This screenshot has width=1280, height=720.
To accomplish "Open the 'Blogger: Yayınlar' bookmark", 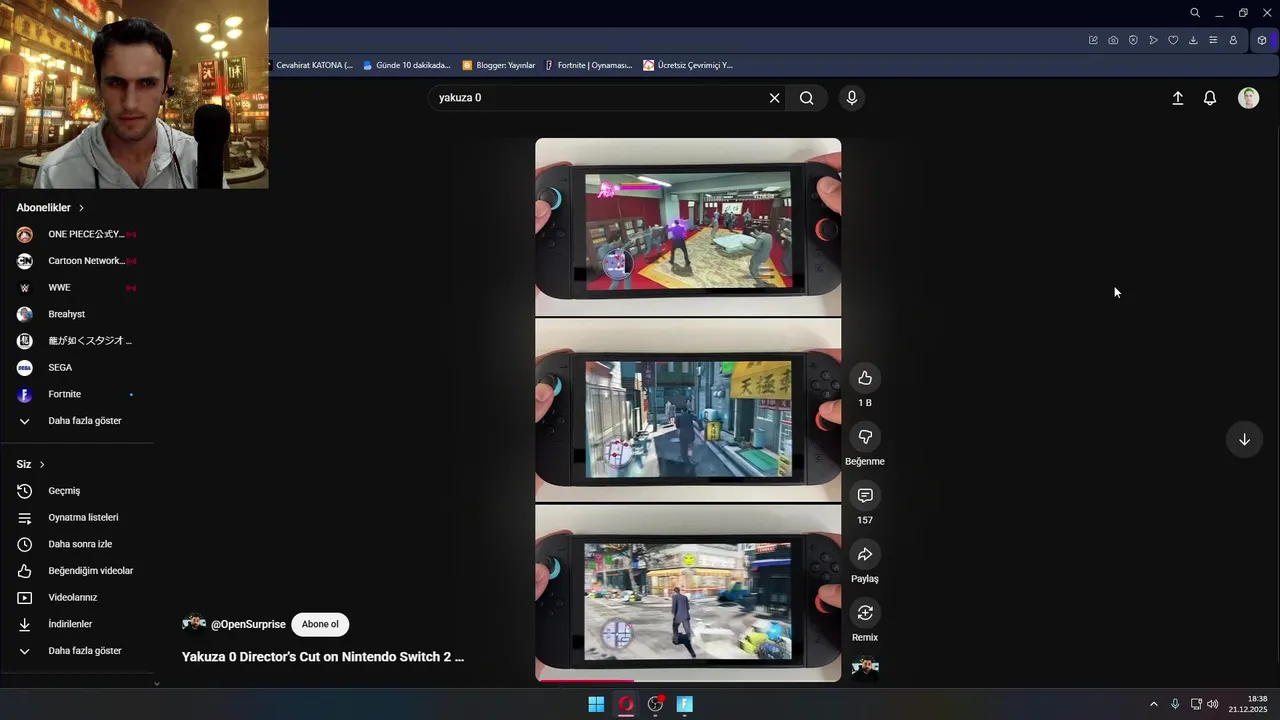I will 499,65.
